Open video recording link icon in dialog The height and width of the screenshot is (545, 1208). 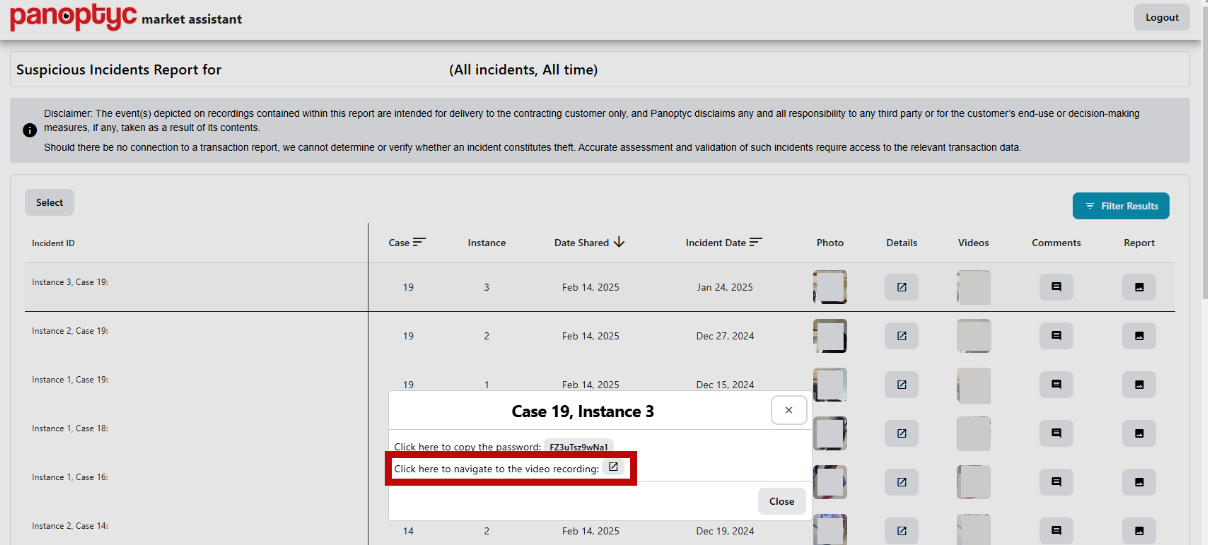(615, 467)
